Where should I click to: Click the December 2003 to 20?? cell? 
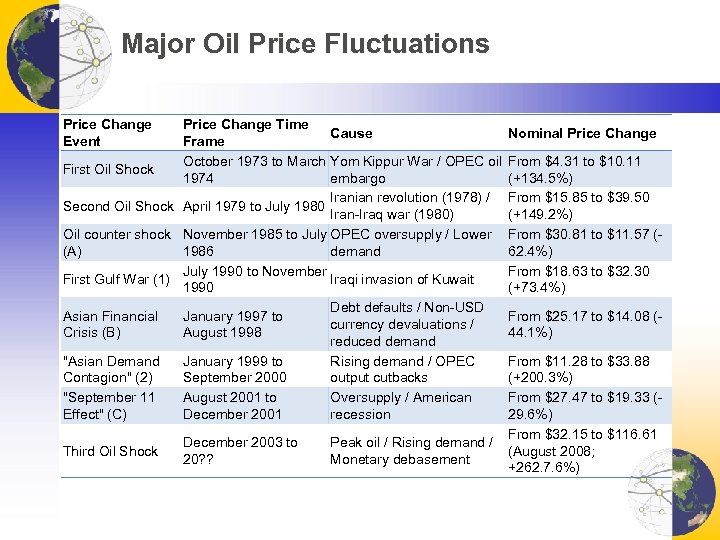(240, 451)
